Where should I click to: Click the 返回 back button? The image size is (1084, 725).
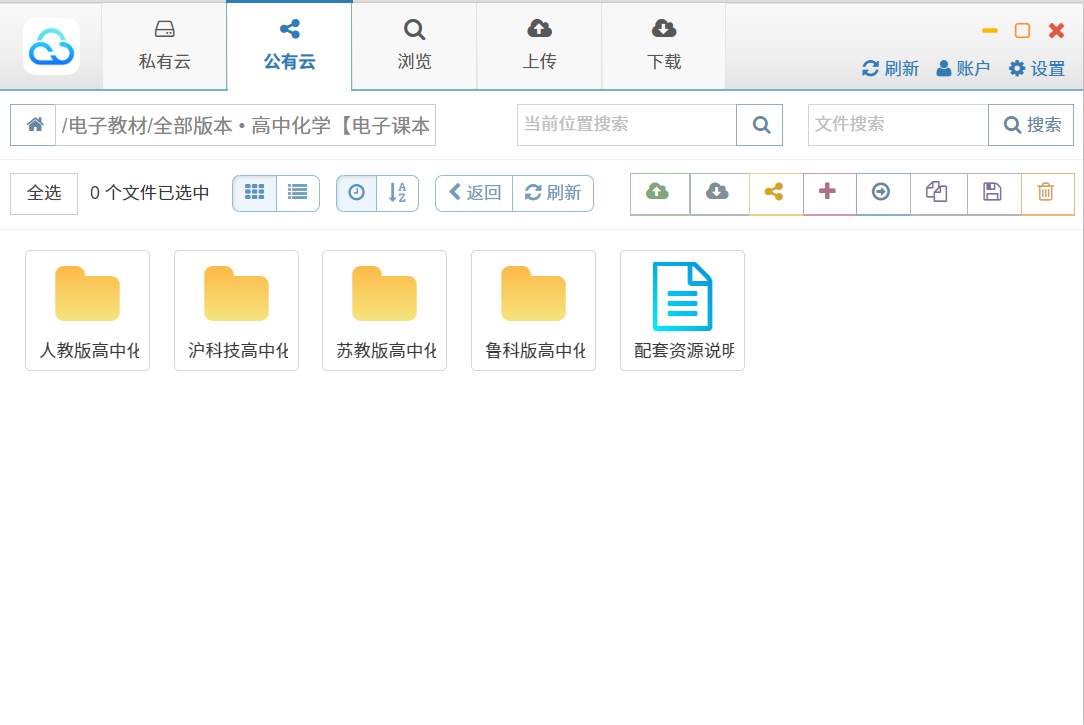click(x=474, y=193)
